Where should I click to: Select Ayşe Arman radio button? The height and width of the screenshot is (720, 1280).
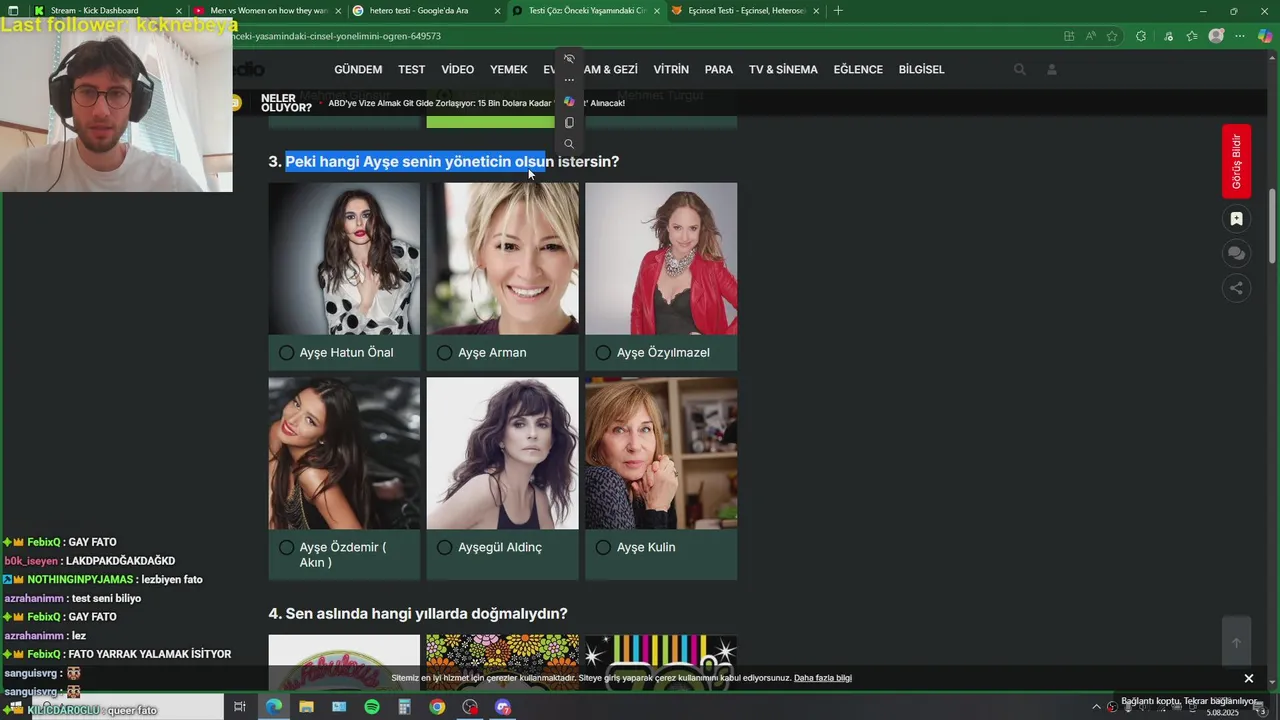point(444,353)
